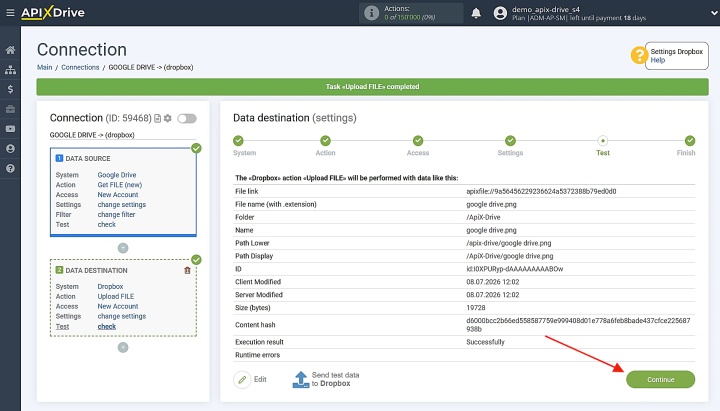Screen dimensions: 720x411
Task: Click the Data Source header title
Action: coord(88,158)
